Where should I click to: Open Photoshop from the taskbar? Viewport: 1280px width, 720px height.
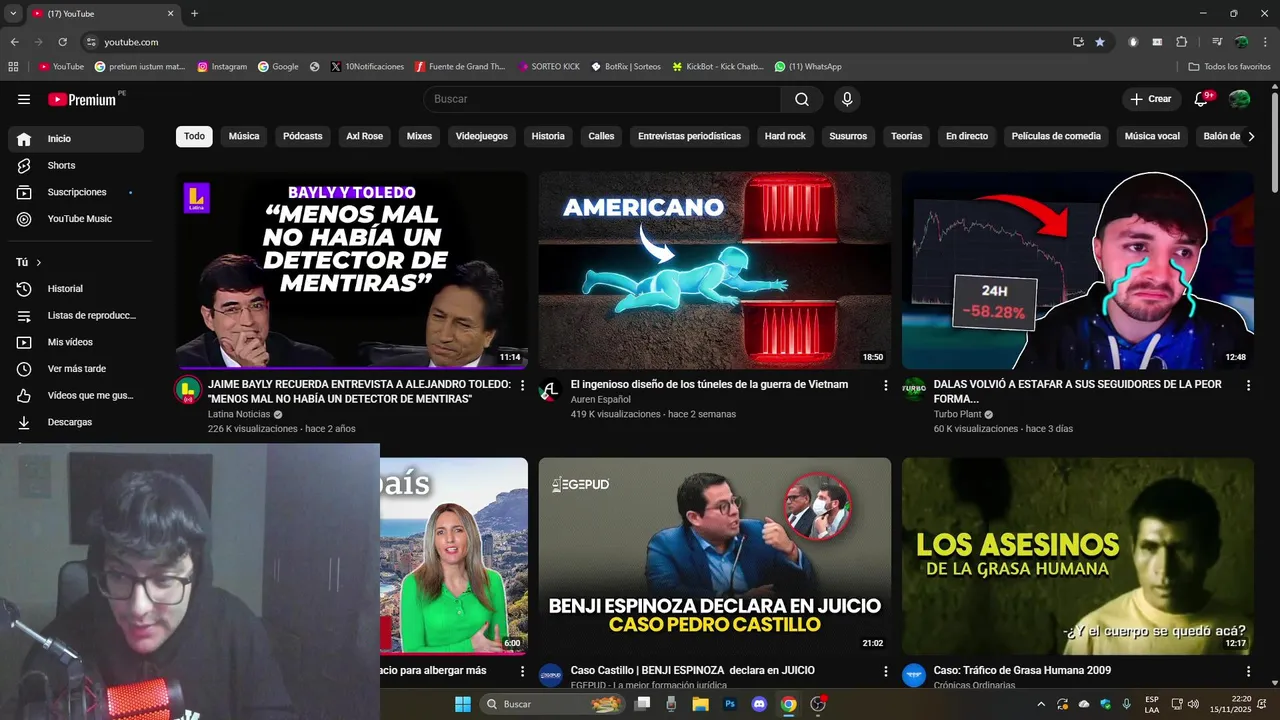point(730,704)
